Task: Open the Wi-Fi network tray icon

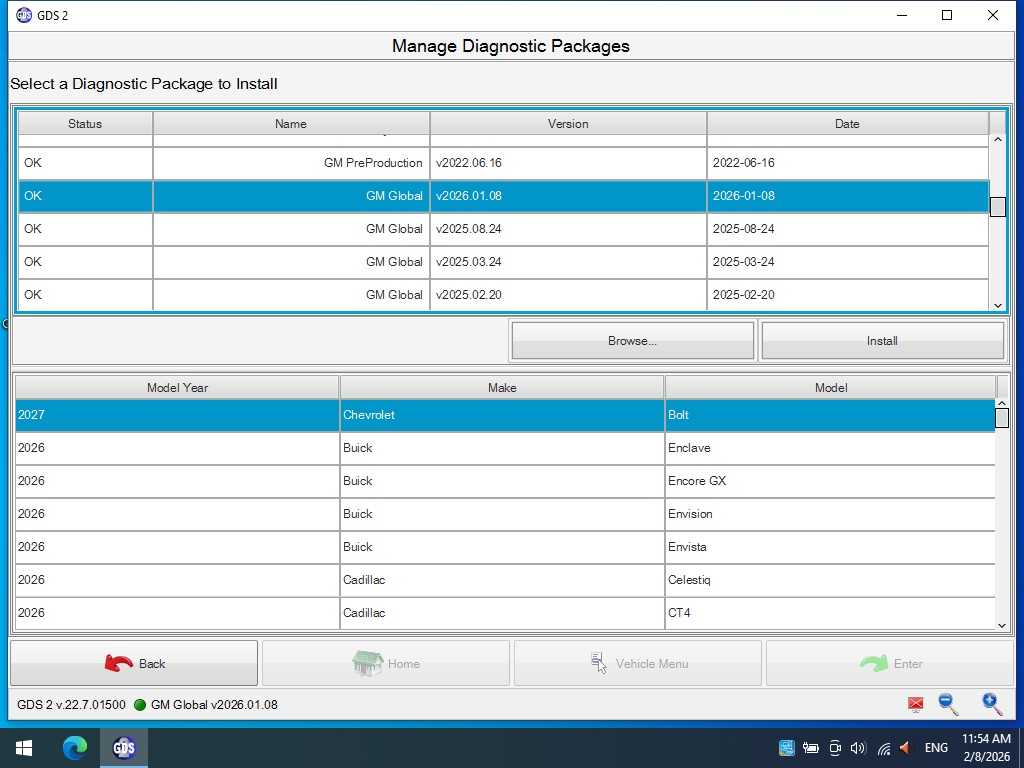Action: 883,748
